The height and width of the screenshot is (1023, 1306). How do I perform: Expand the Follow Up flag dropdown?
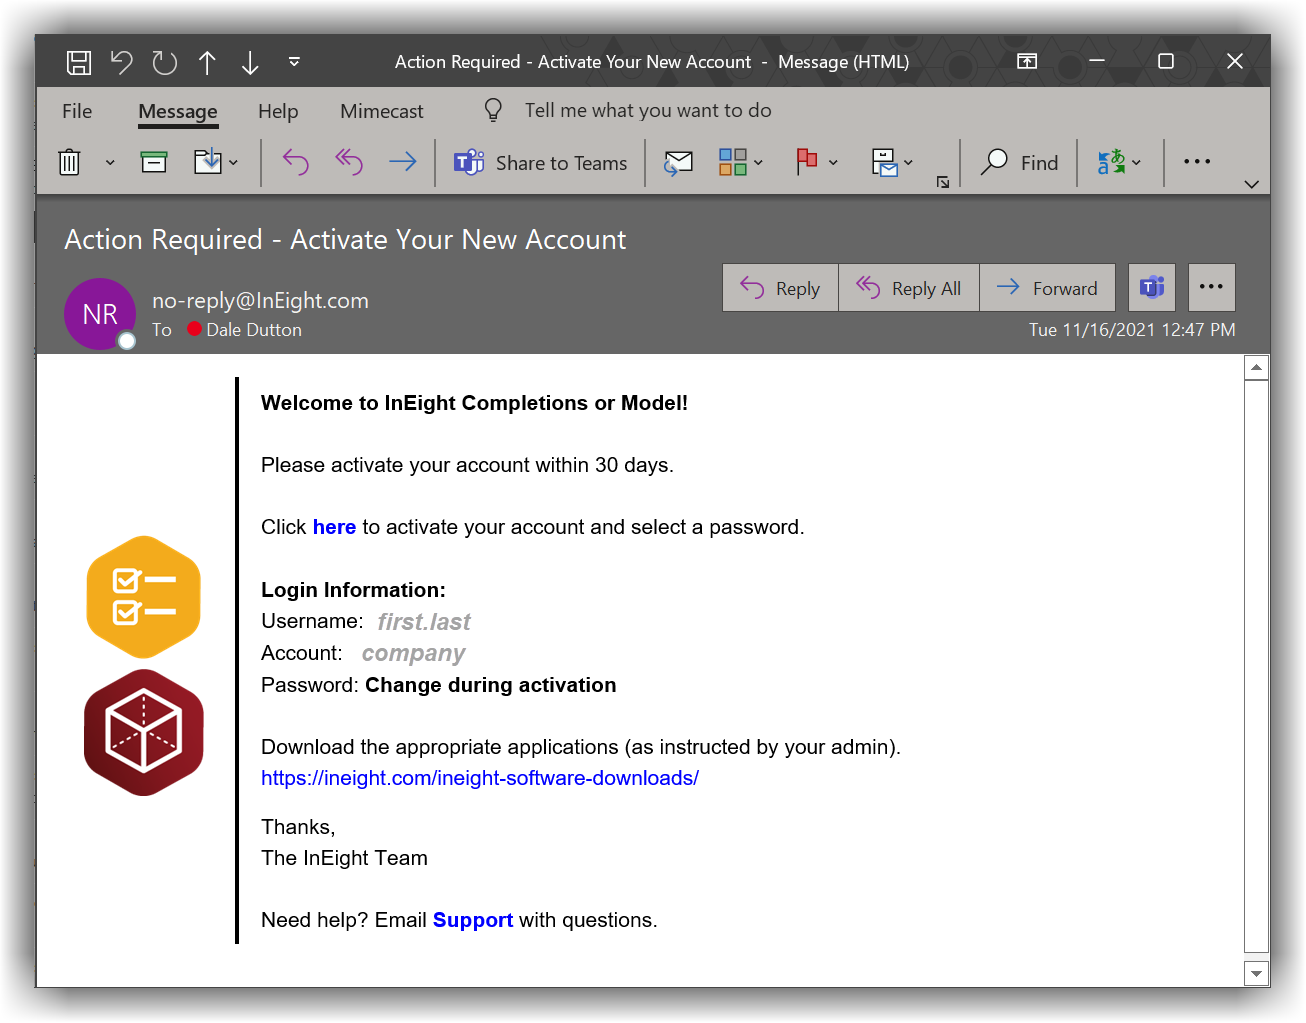click(833, 162)
